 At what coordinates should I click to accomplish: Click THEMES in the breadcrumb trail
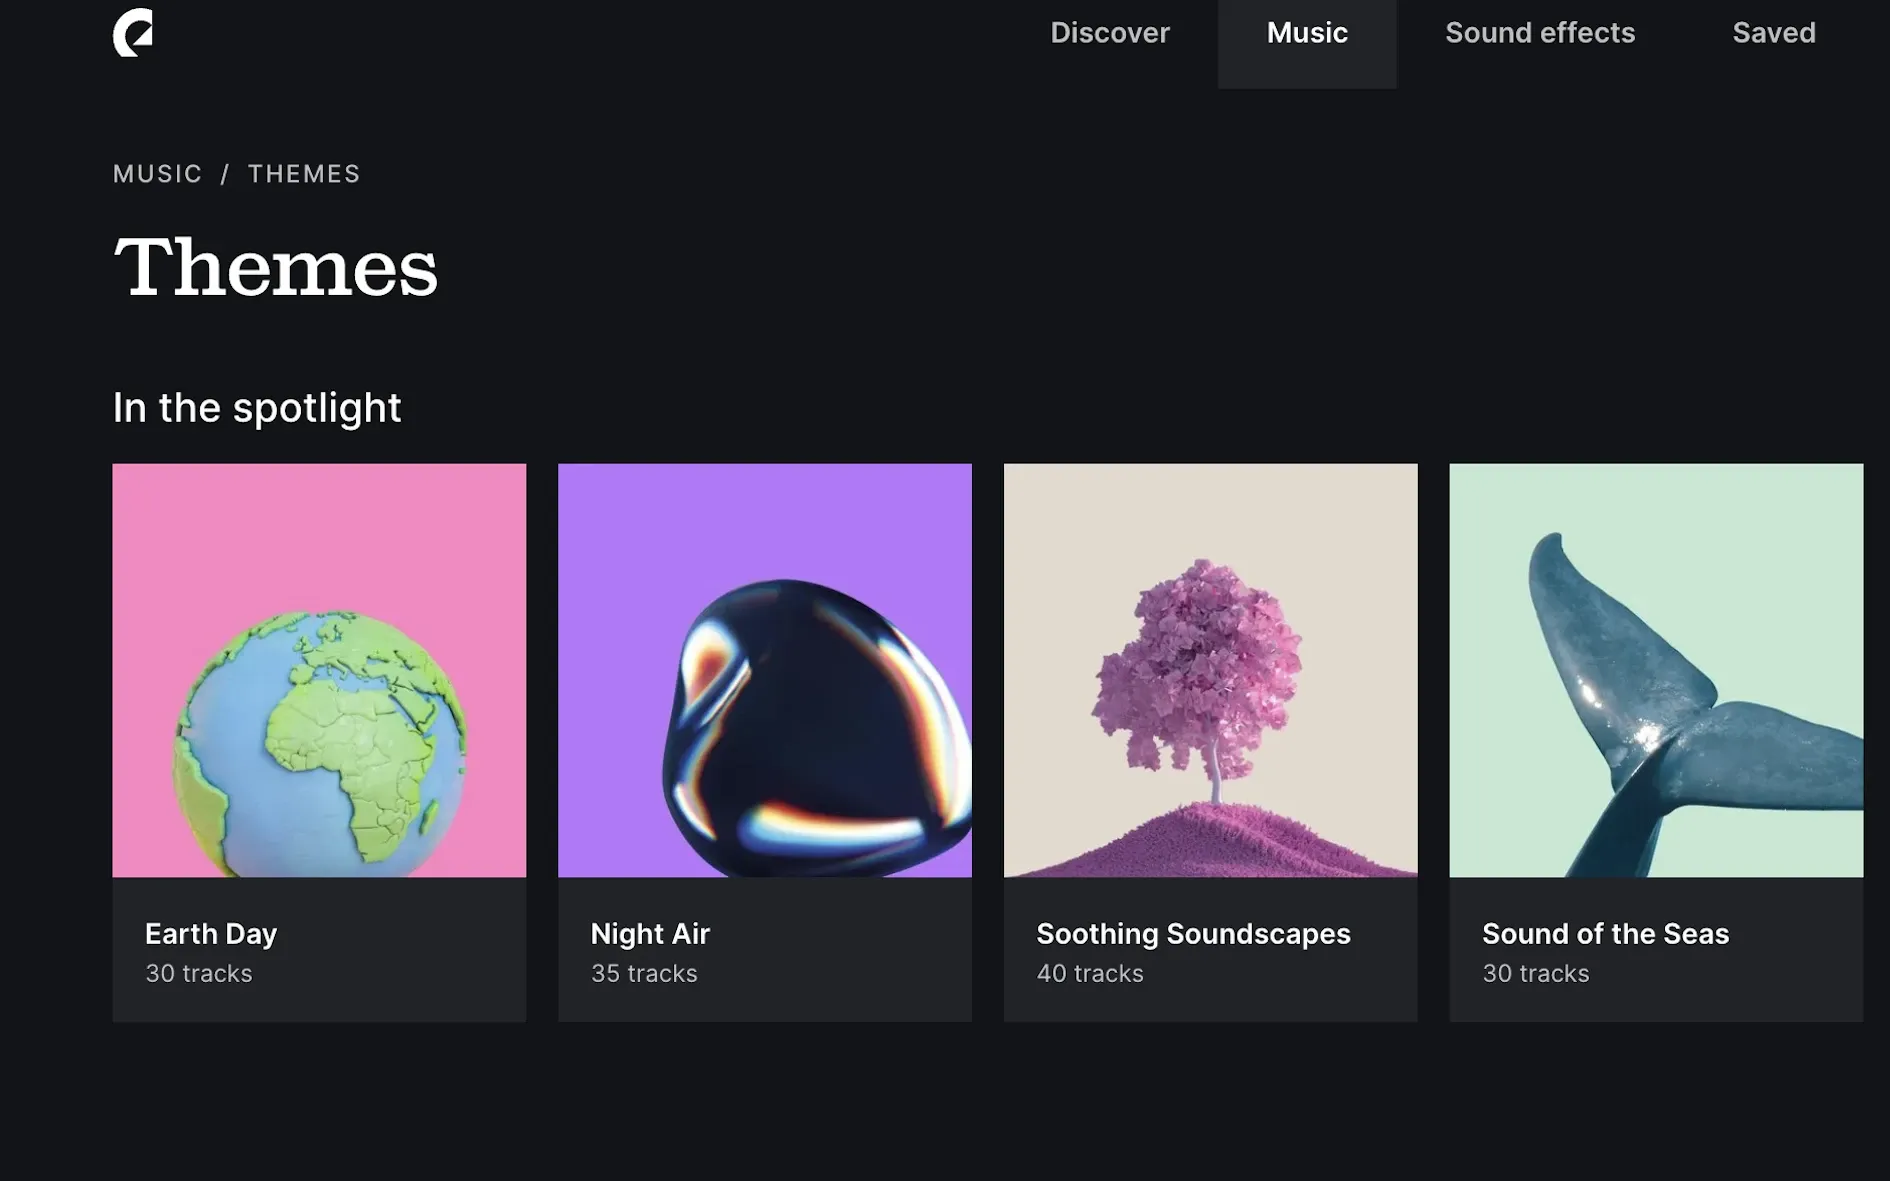pos(305,173)
